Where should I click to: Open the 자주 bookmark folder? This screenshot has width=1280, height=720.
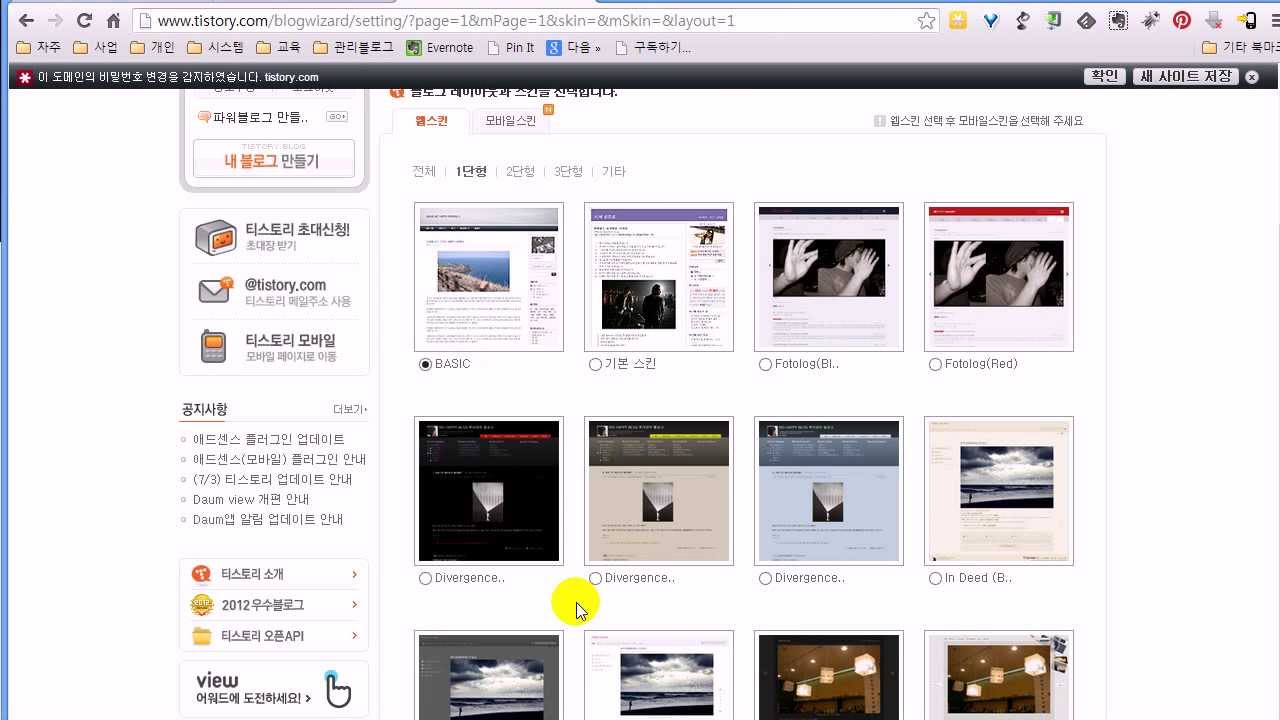(x=39, y=47)
